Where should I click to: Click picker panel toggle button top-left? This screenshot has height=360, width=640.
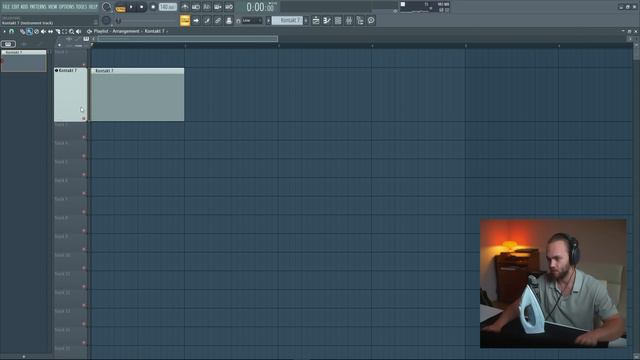click(8, 44)
